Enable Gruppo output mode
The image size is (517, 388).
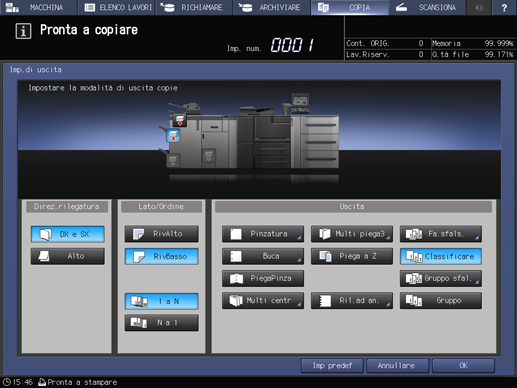[x=441, y=300]
